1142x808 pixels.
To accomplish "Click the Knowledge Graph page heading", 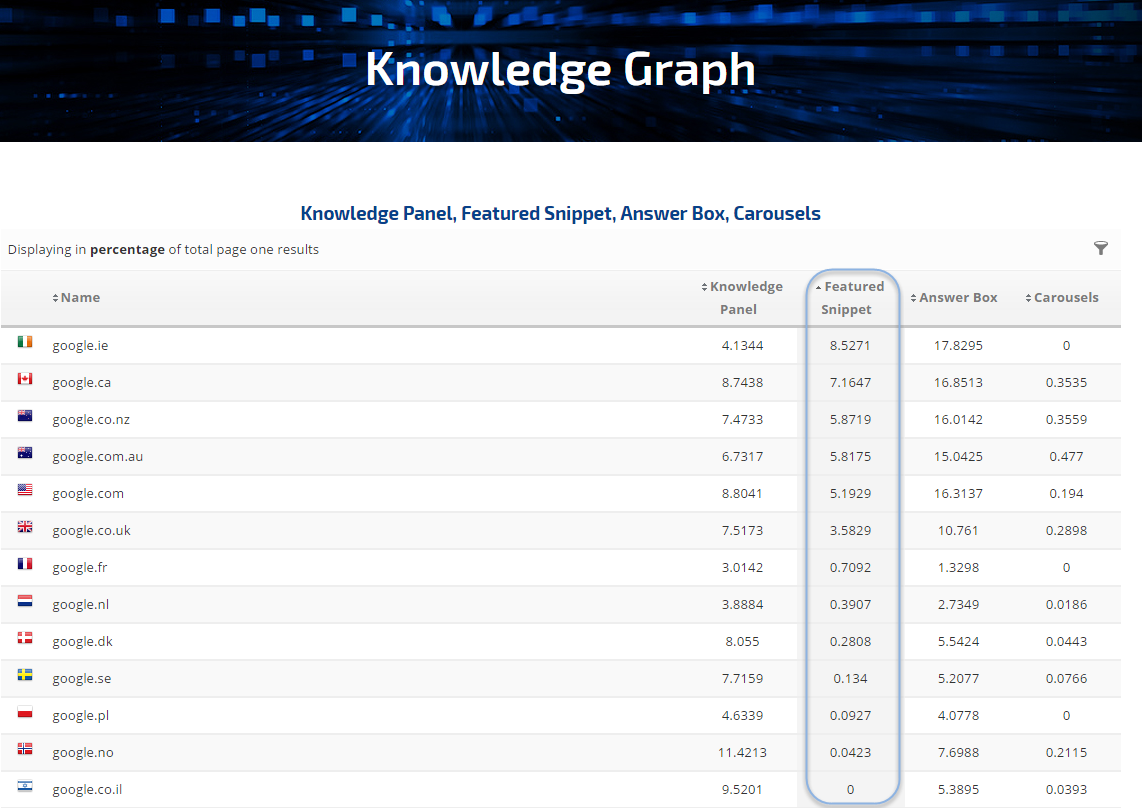I will (560, 70).
